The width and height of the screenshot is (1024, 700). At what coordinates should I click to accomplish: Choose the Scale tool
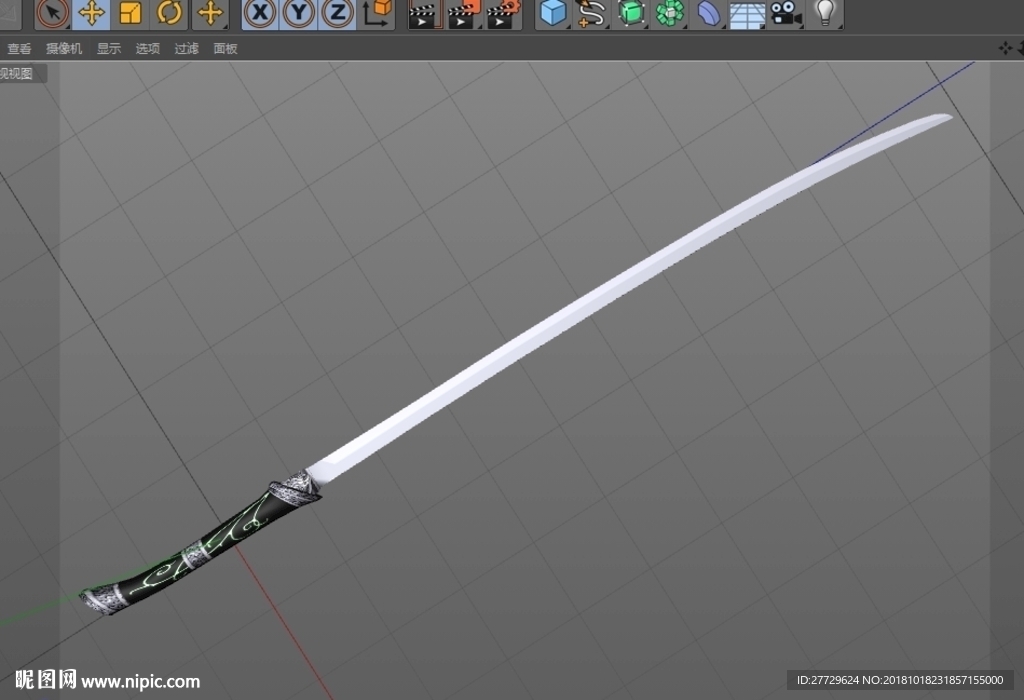click(131, 13)
